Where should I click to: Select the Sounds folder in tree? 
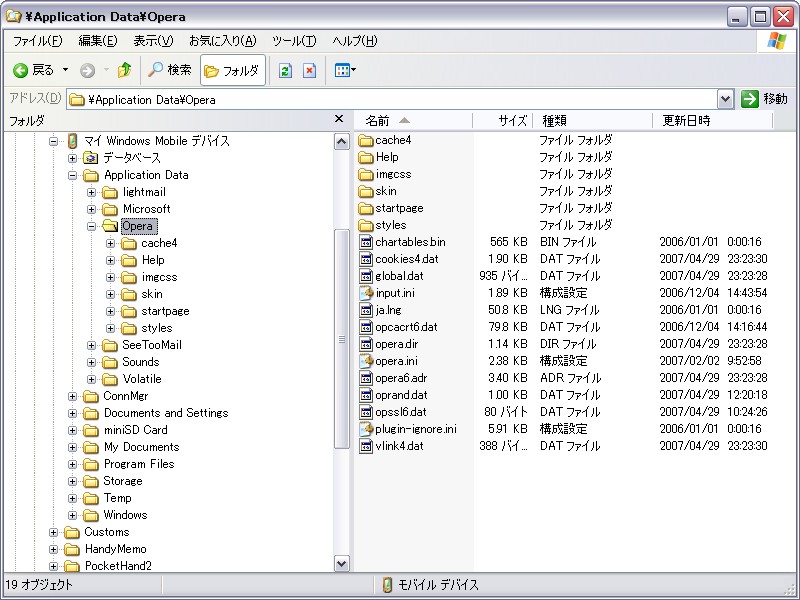coord(141,362)
